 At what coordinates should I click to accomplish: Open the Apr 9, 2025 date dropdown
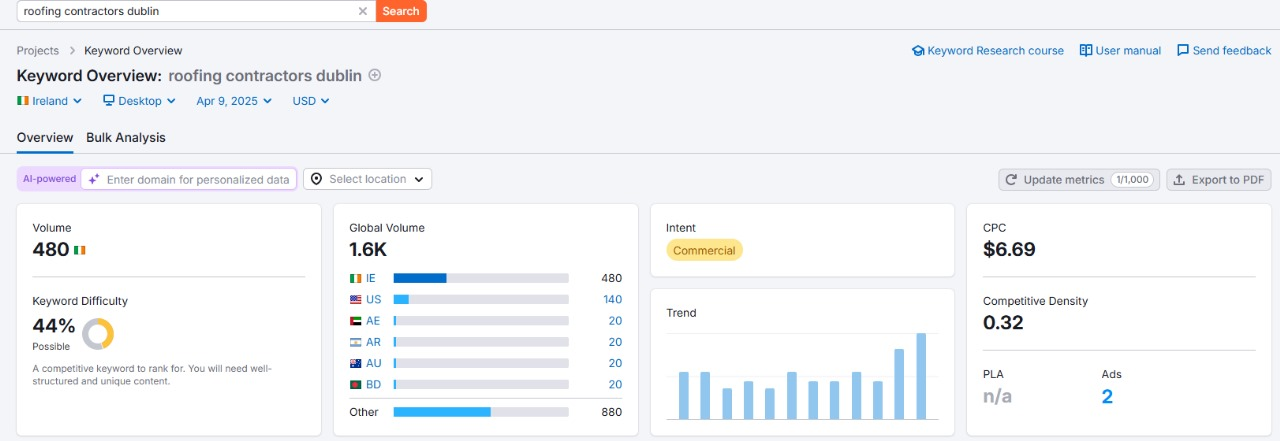[234, 101]
